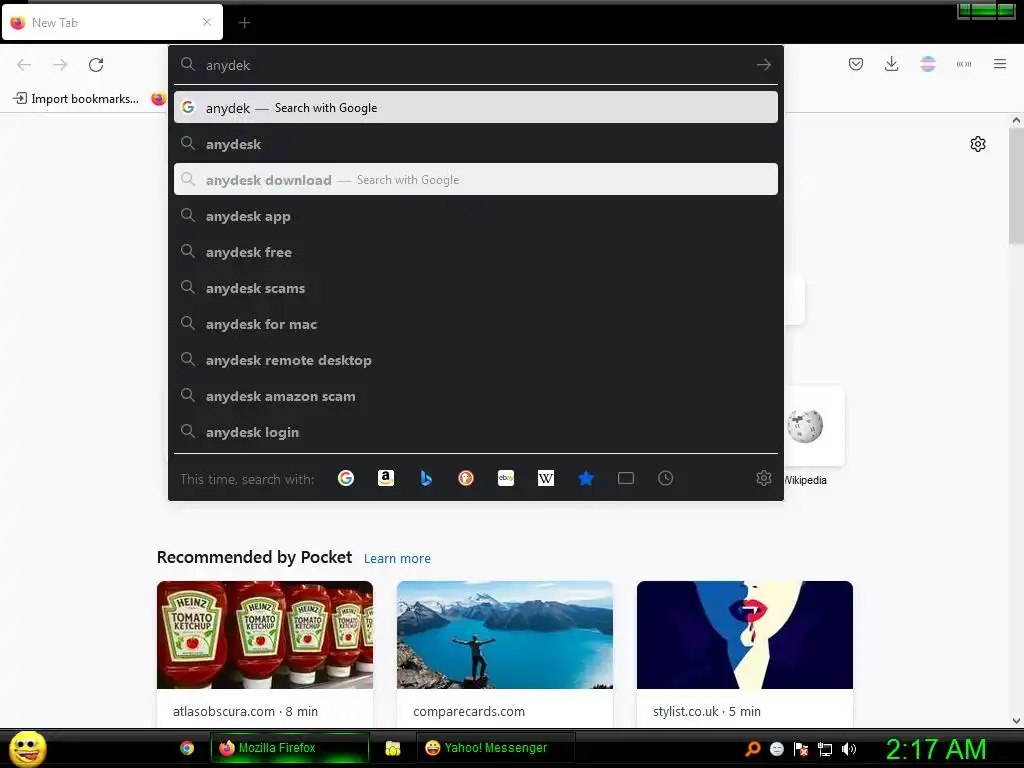Choose the 'anydesk free' suggestion
The height and width of the screenshot is (768, 1024).
tap(475, 252)
